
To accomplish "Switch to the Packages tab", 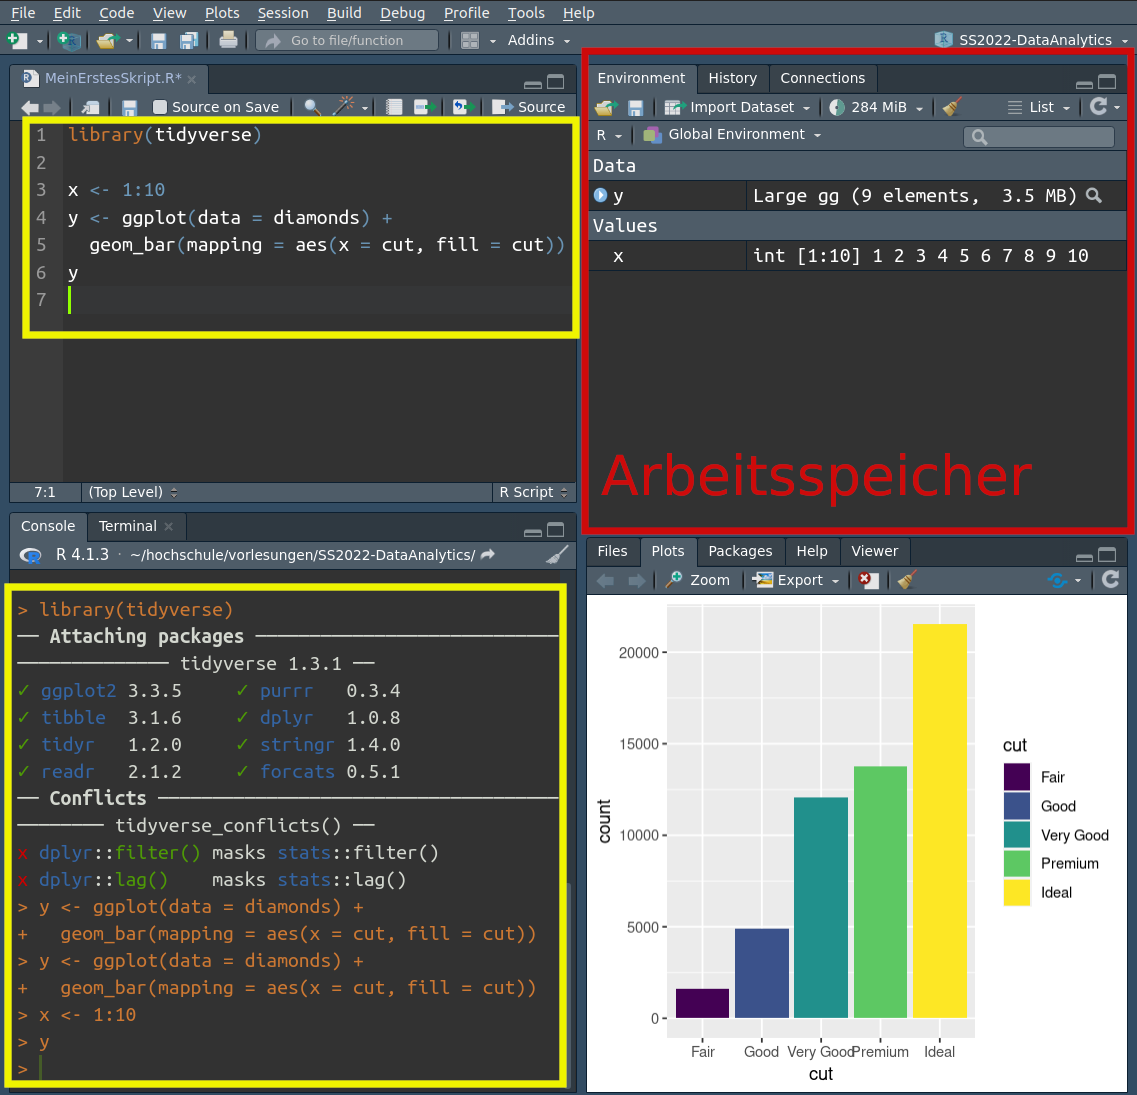I will (x=740, y=551).
